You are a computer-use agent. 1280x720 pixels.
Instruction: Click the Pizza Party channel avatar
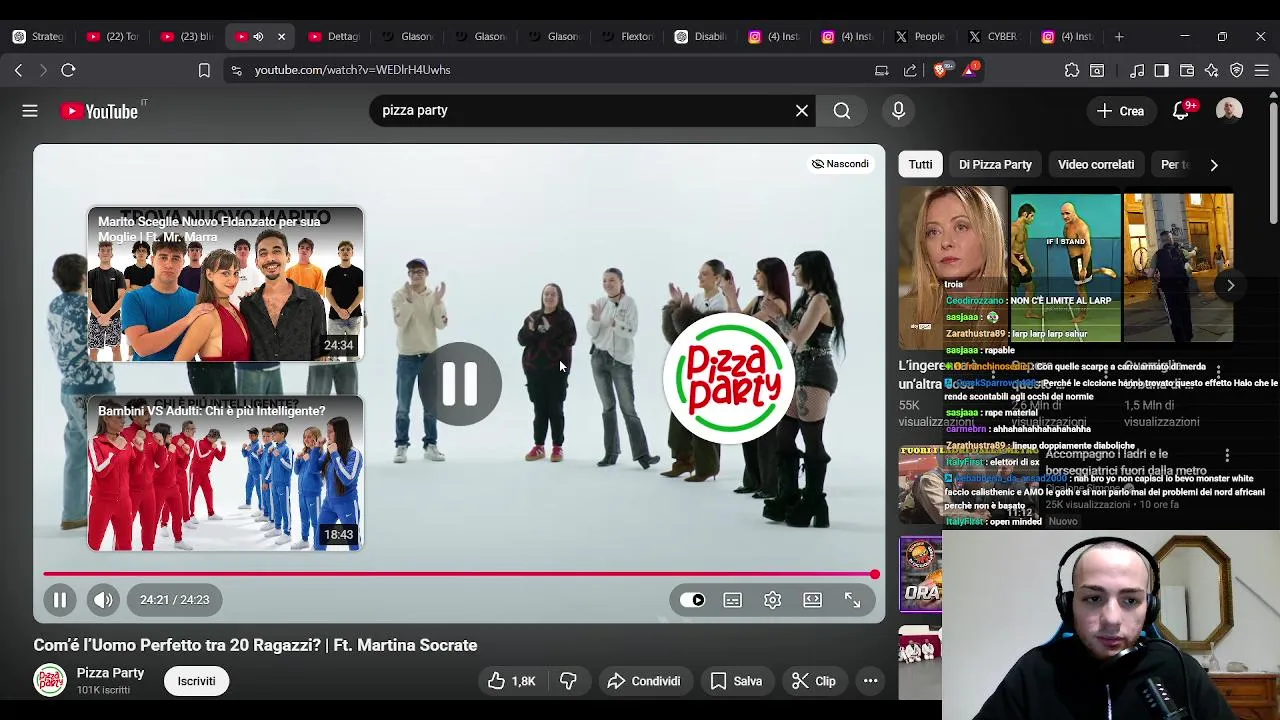click(50, 680)
